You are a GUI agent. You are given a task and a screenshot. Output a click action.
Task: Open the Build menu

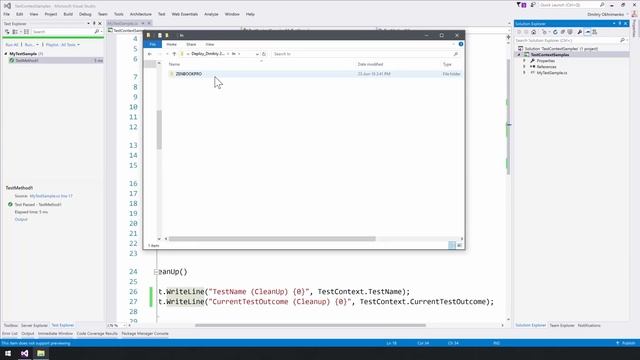point(68,14)
